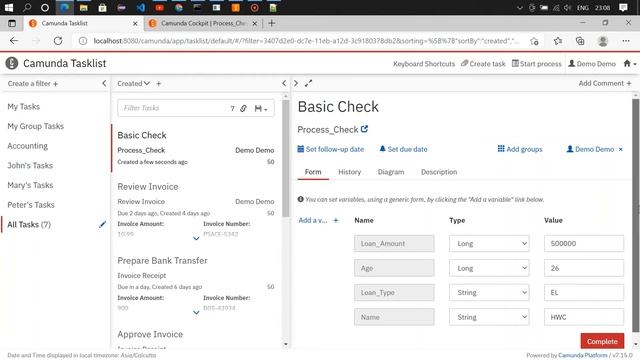Click Set due date
The width and height of the screenshot is (640, 360).
(x=403, y=149)
